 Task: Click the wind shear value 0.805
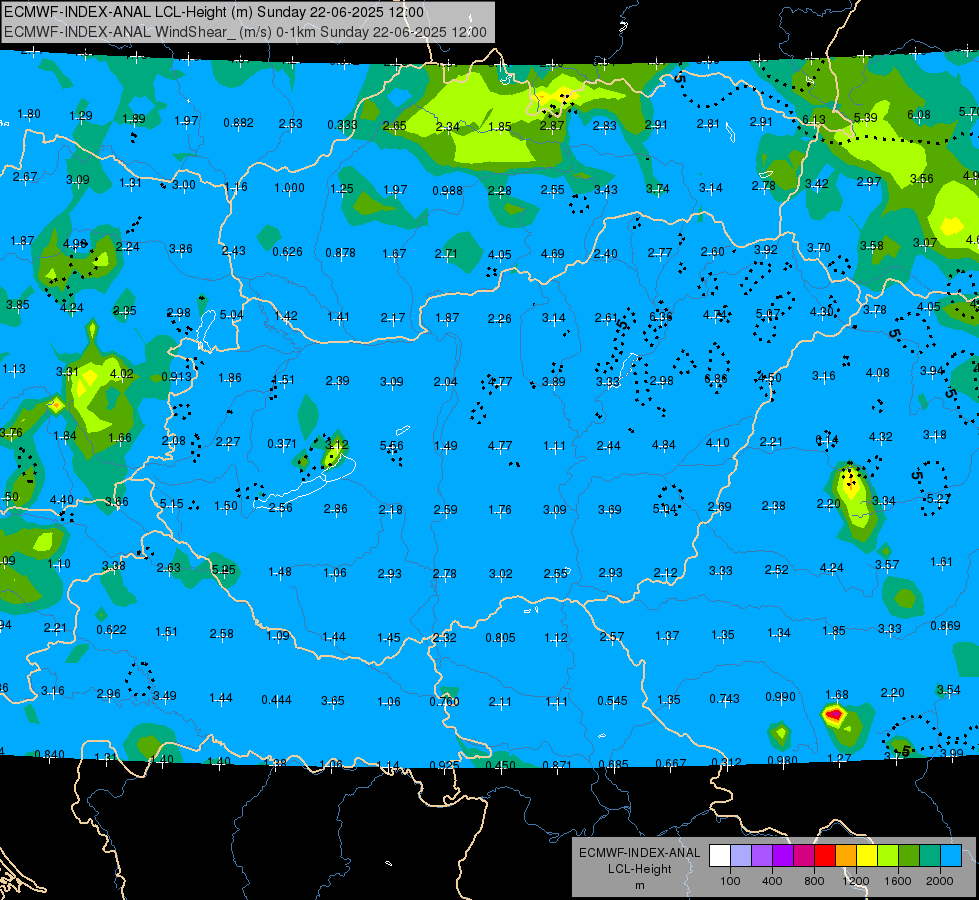tap(501, 638)
